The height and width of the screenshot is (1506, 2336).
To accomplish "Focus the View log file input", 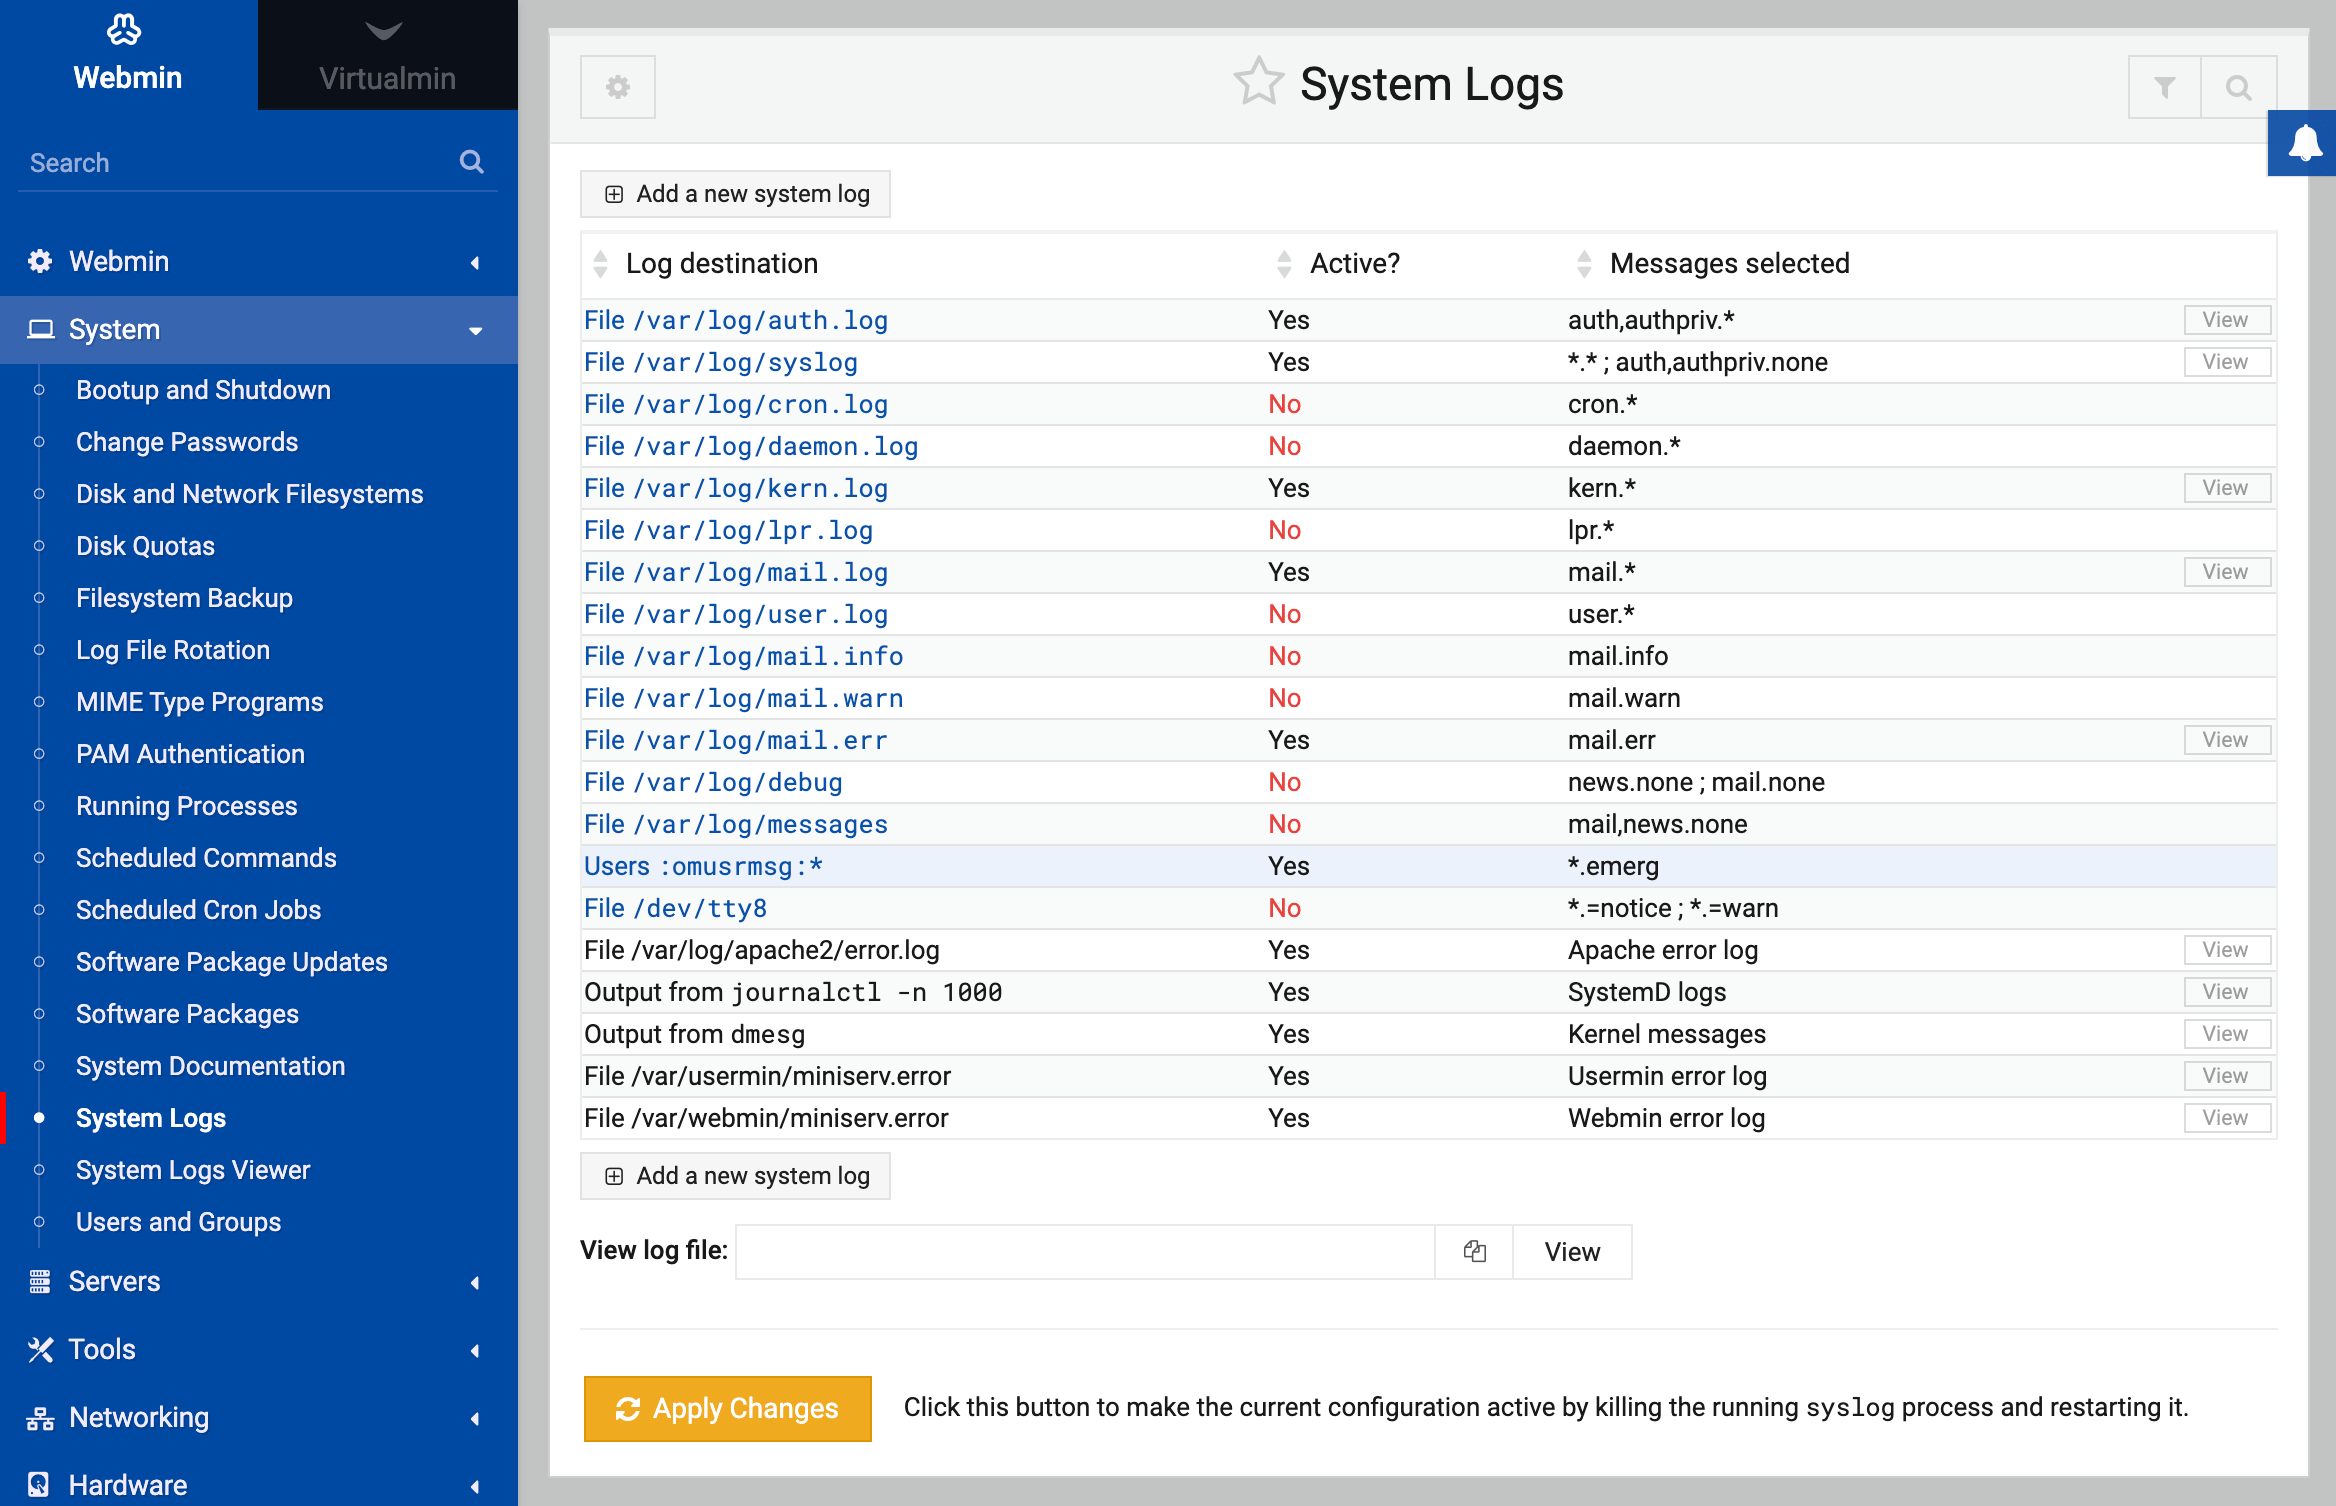I will click(1085, 1251).
